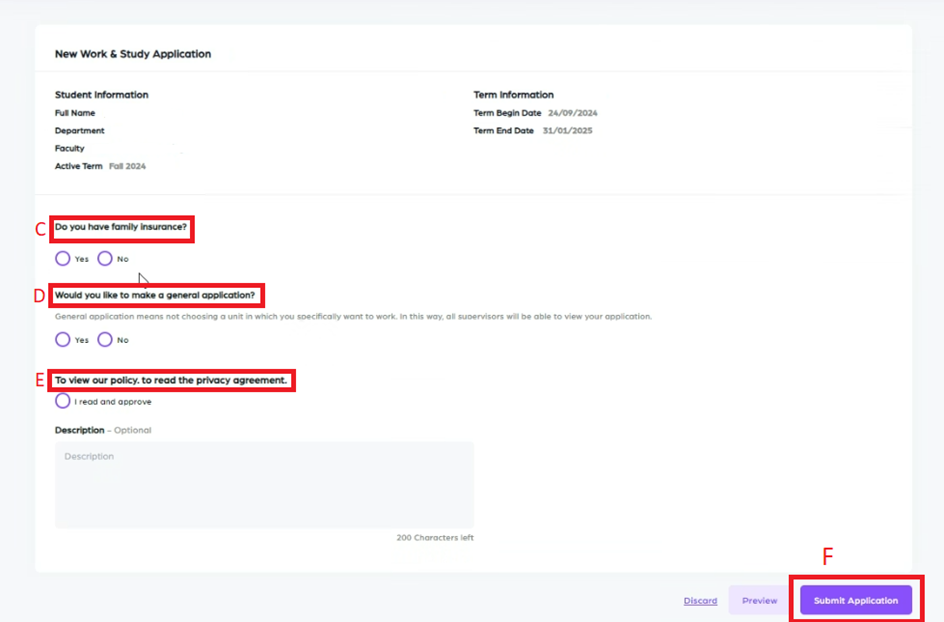Click the Term Begin Date value 24/09/2024

[x=572, y=113]
